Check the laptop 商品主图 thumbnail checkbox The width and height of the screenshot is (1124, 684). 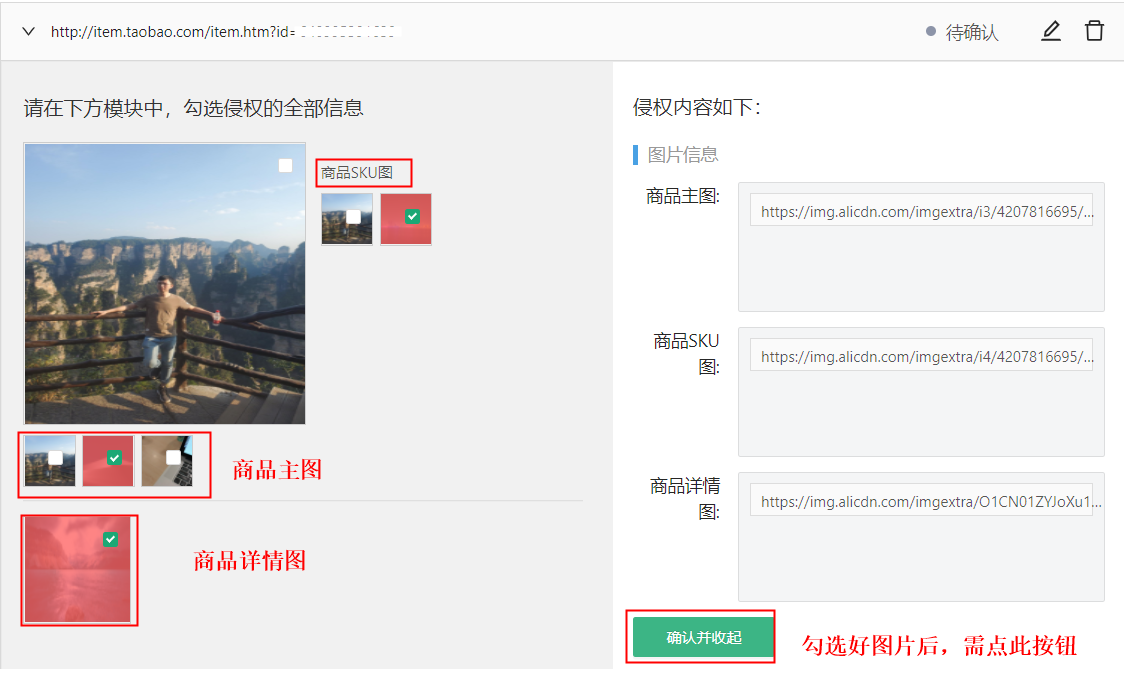pyautogui.click(x=173, y=457)
